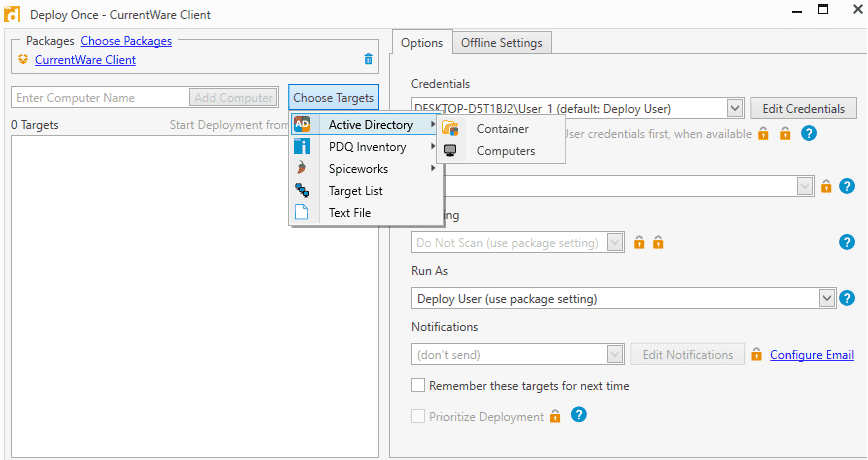This screenshot has height=460, width=868.
Task: Click the Choose Targets button
Action: (333, 97)
